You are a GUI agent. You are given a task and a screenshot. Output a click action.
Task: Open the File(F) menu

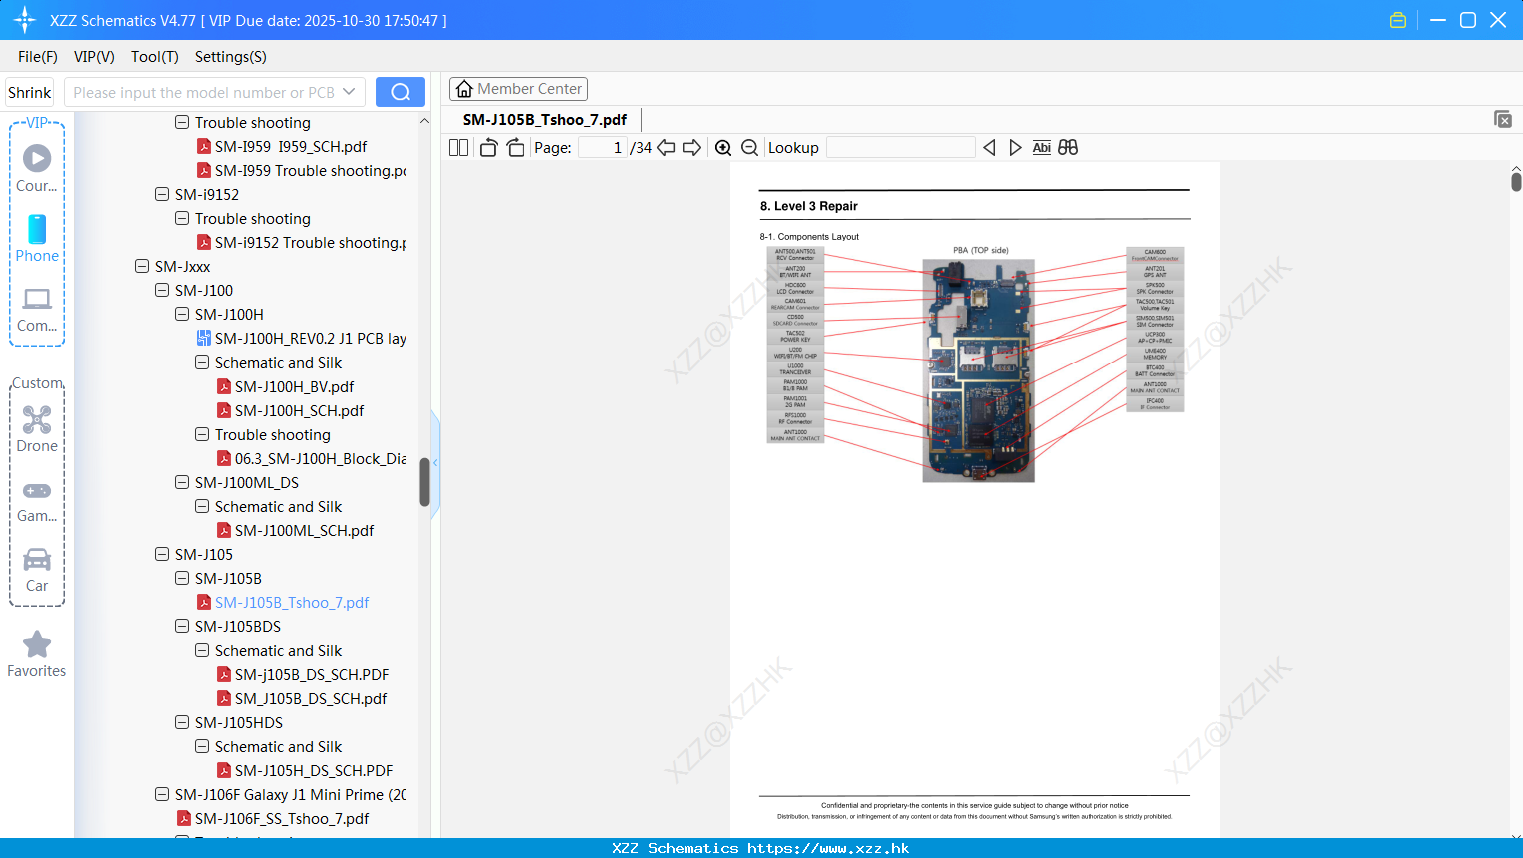(x=38, y=57)
